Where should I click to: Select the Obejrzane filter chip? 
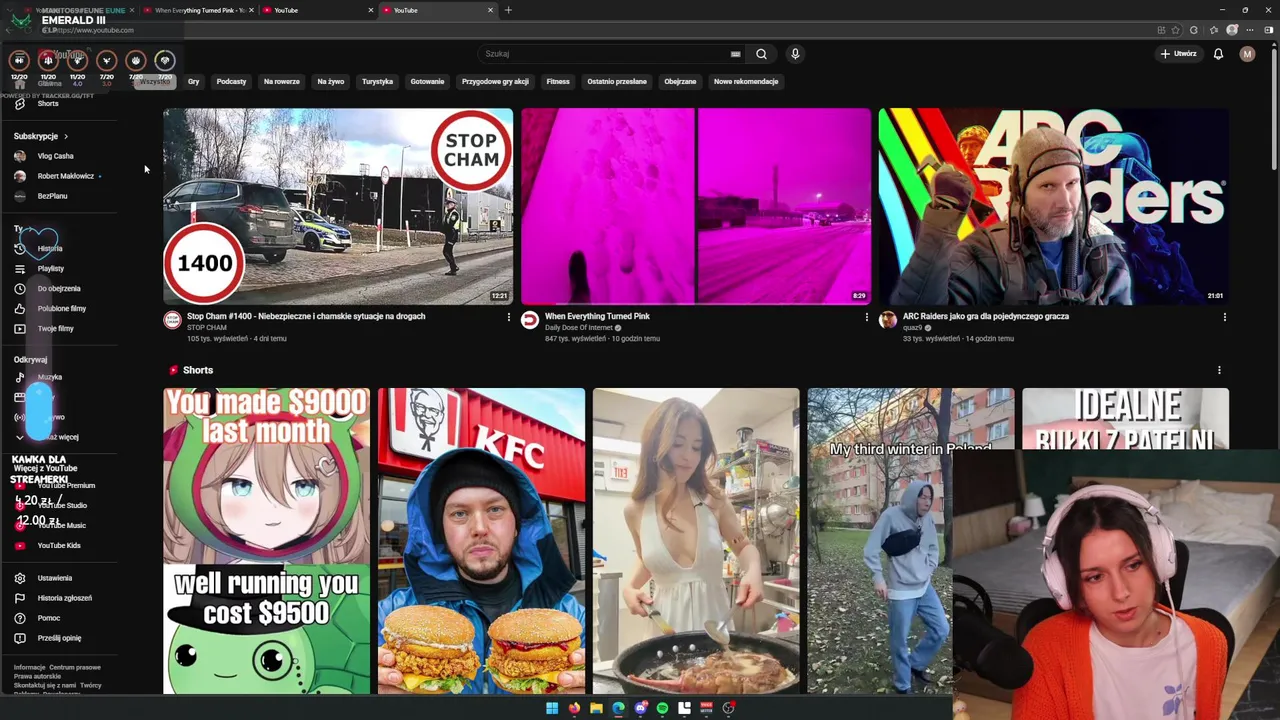click(x=680, y=82)
